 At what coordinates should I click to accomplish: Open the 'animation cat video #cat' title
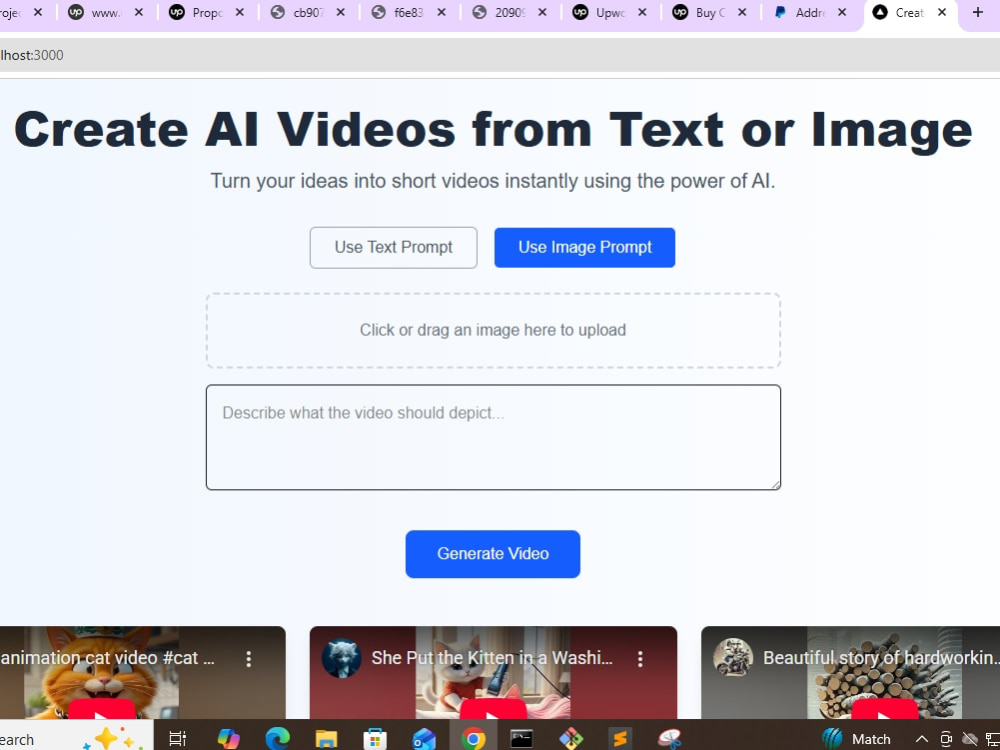(107, 658)
